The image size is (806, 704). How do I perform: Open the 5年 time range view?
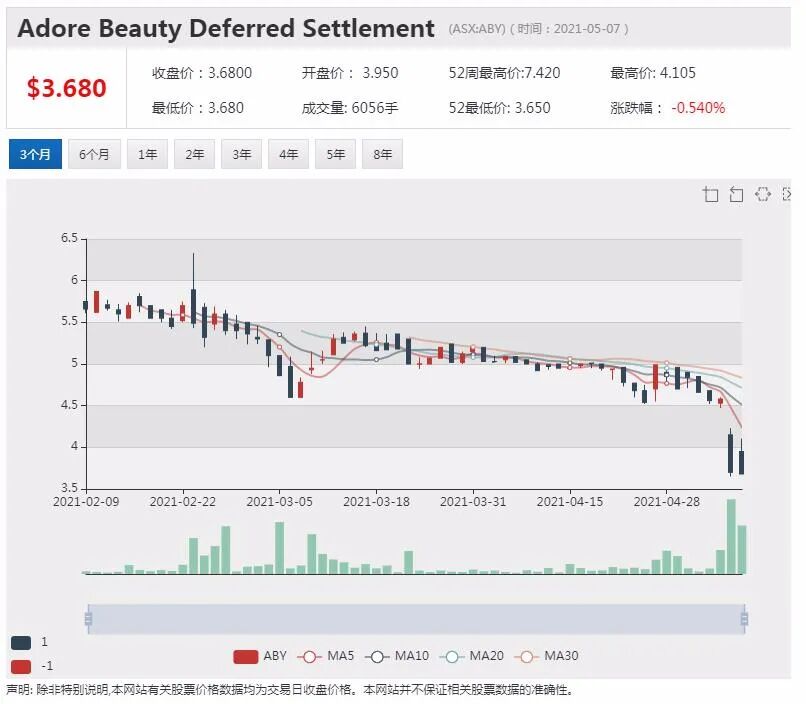coord(335,154)
